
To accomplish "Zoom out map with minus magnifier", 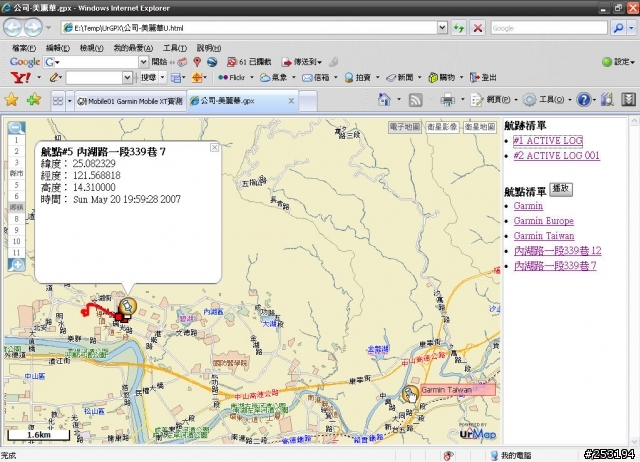I will click(x=16, y=128).
